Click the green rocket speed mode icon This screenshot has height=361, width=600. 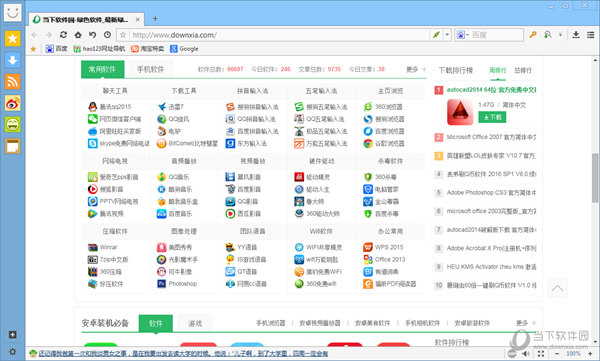[436, 35]
